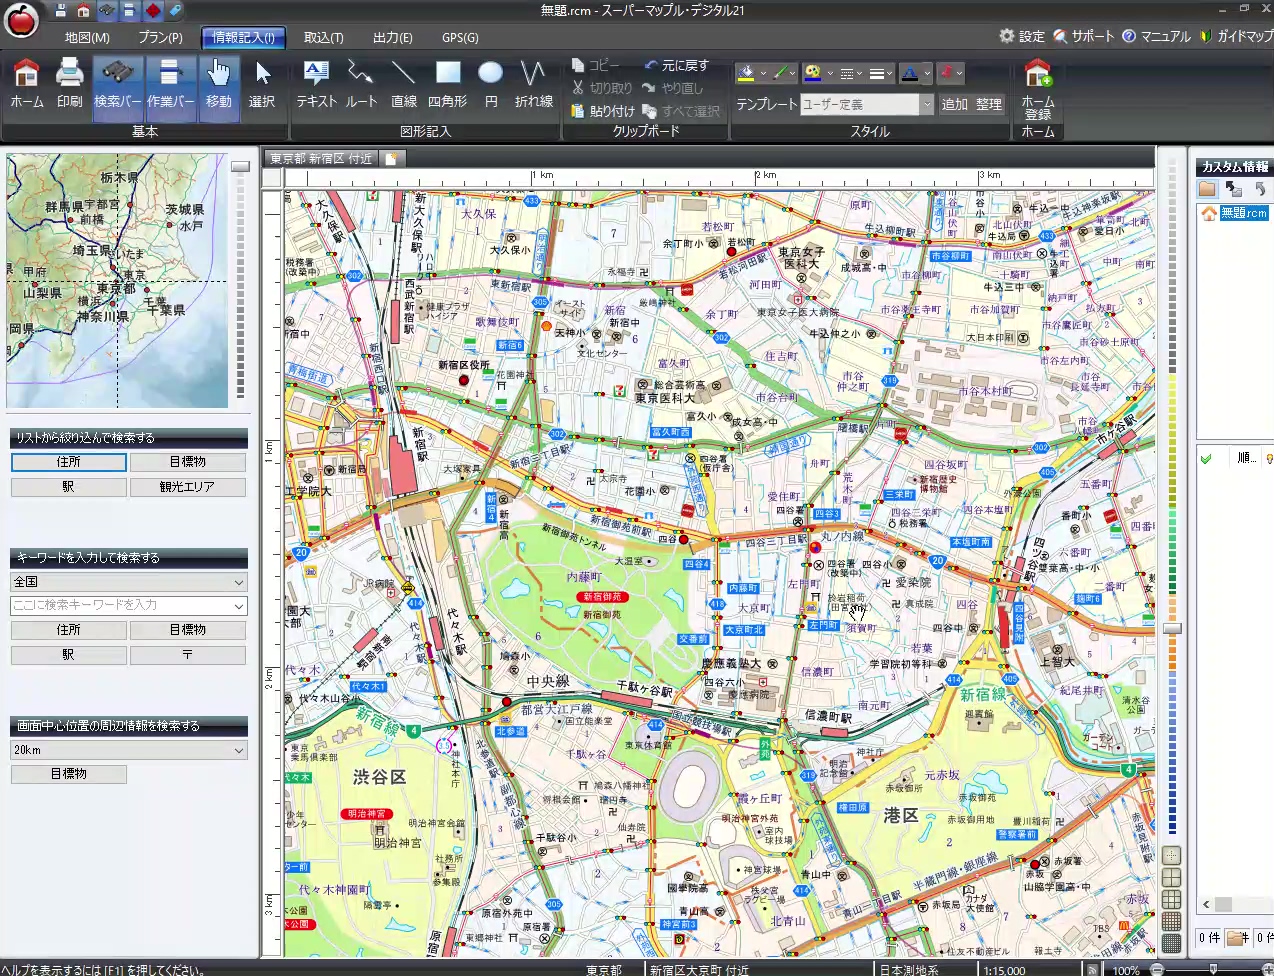Viewport: 1274px width, 976px height.
Task: Choose the Route (ルート) drawing tool
Action: coord(361,84)
